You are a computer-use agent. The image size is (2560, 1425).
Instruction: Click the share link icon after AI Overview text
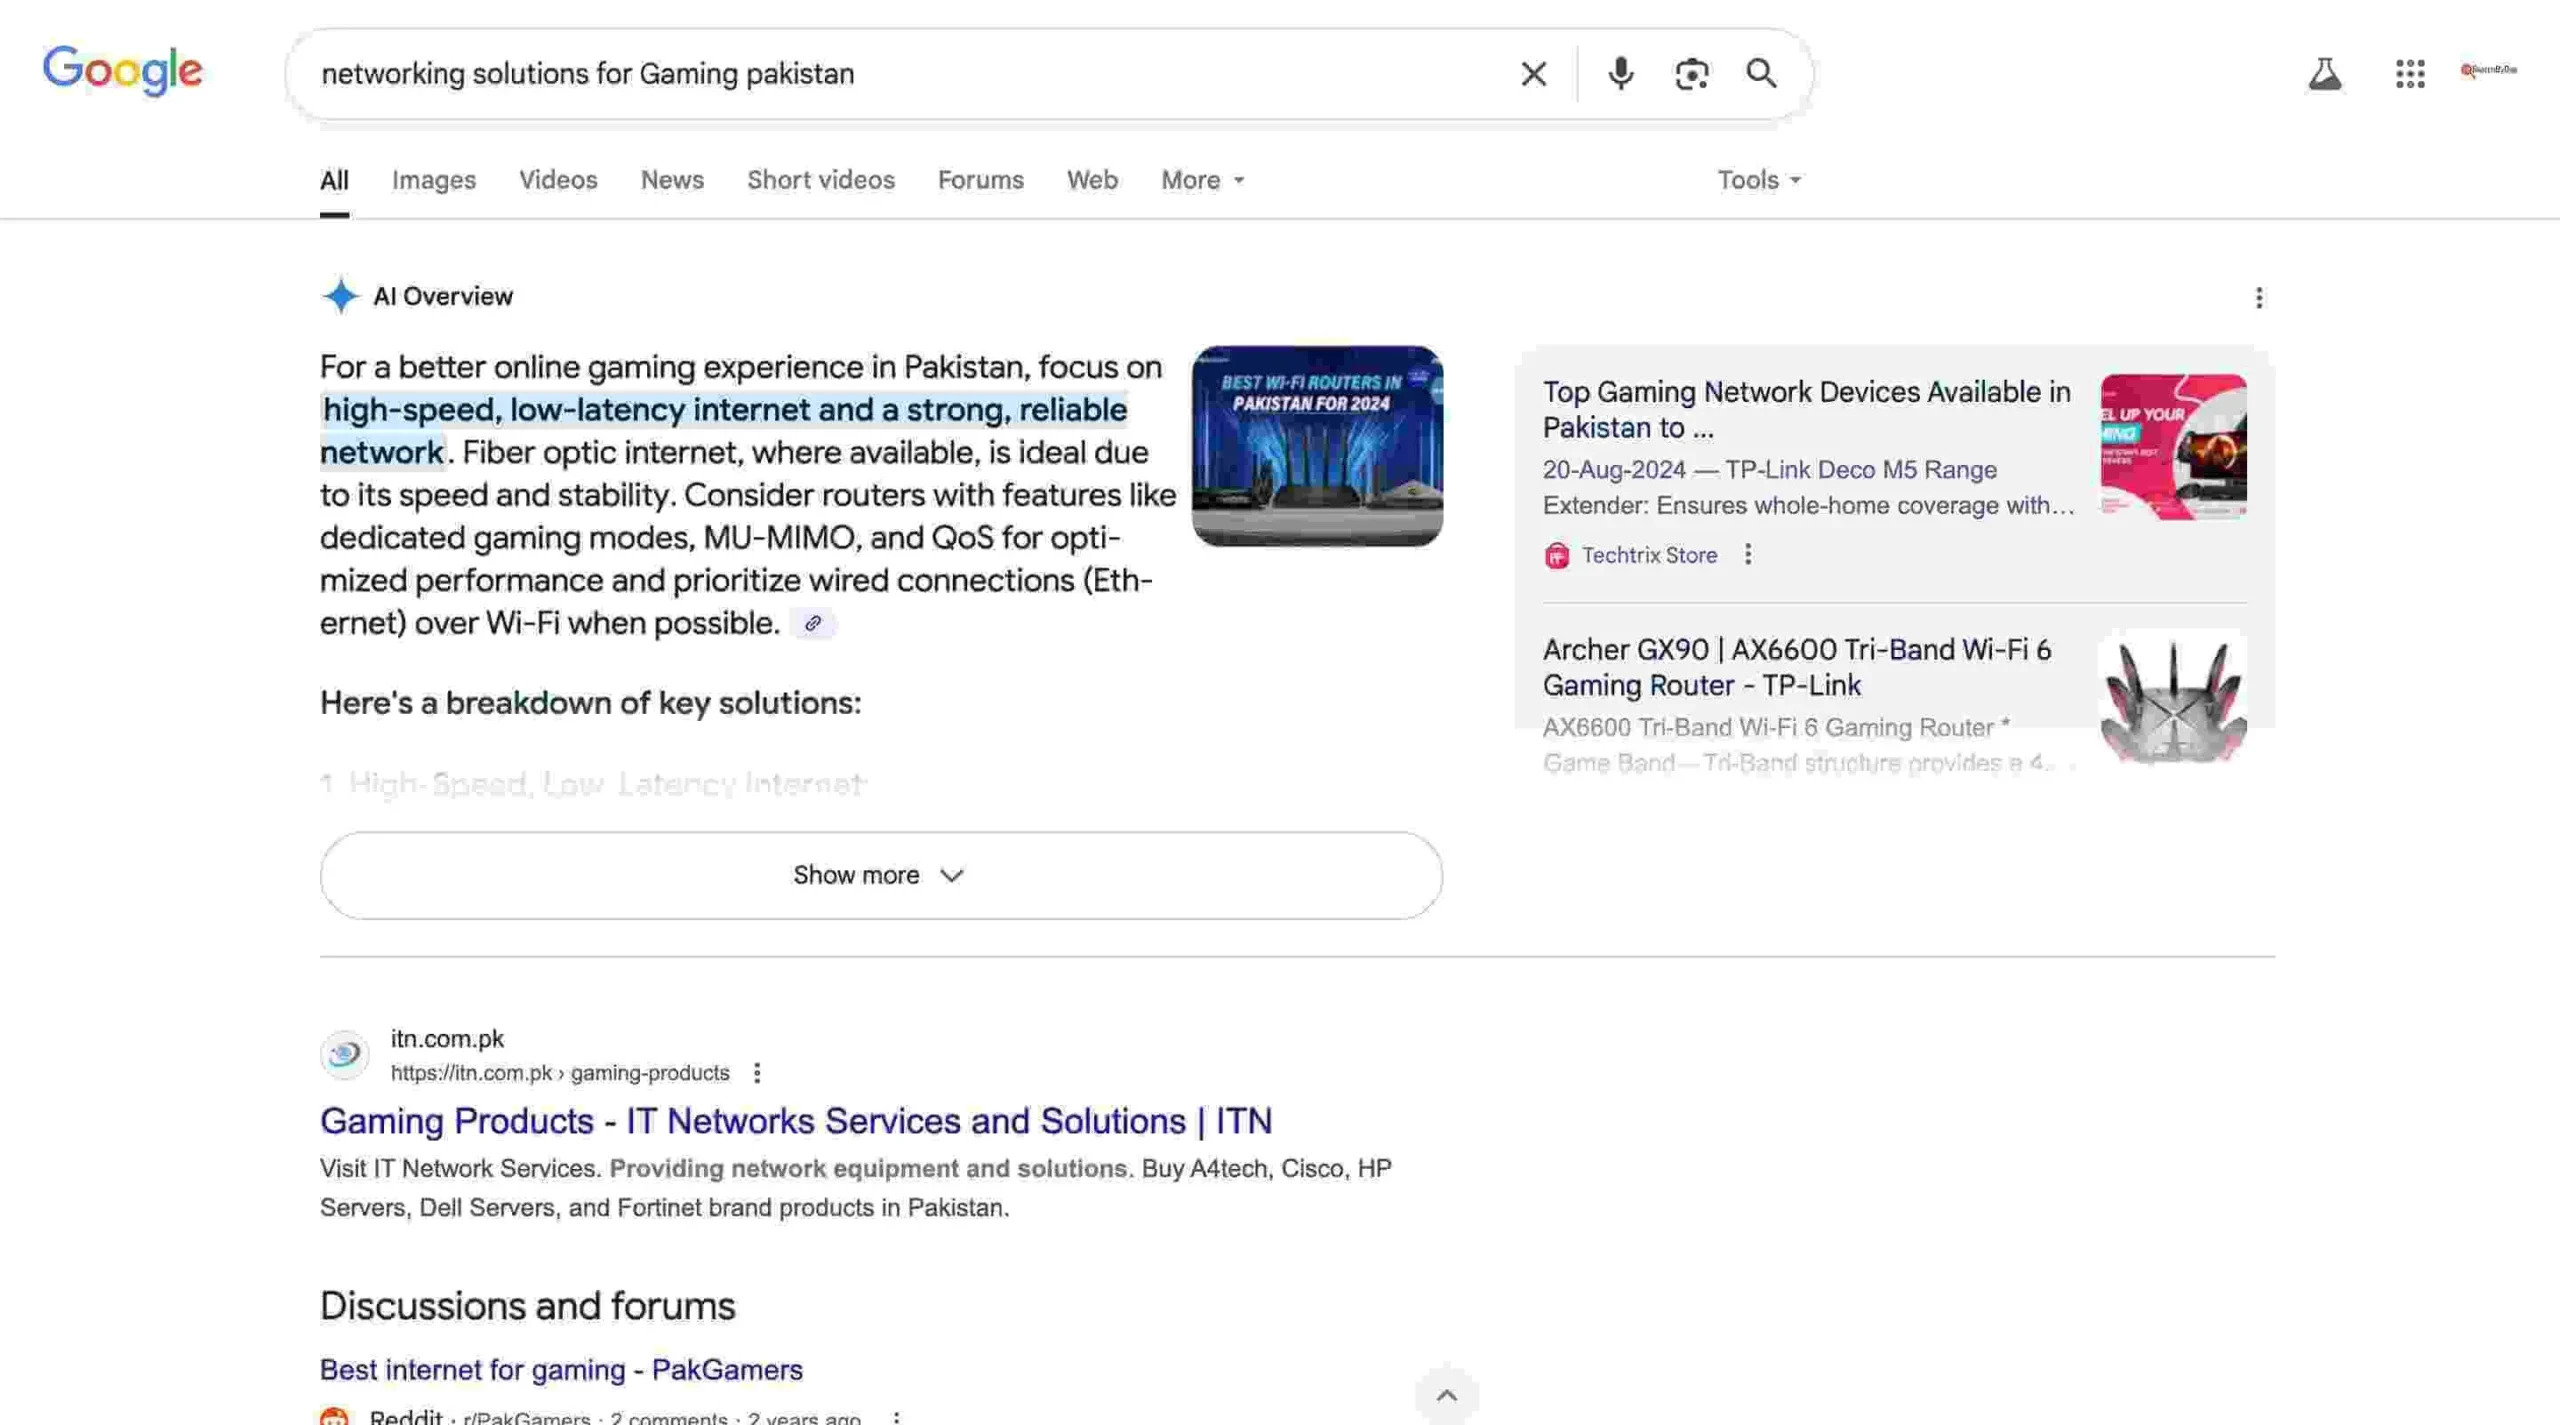tap(814, 623)
